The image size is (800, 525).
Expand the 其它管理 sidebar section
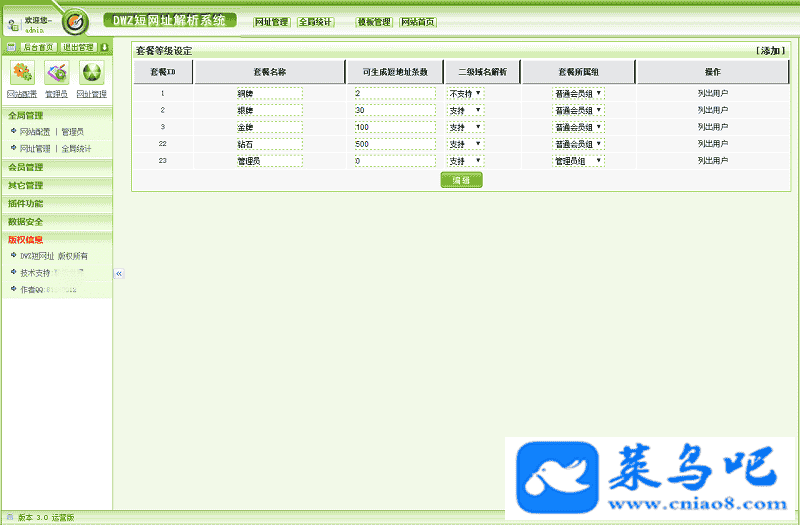[57, 185]
